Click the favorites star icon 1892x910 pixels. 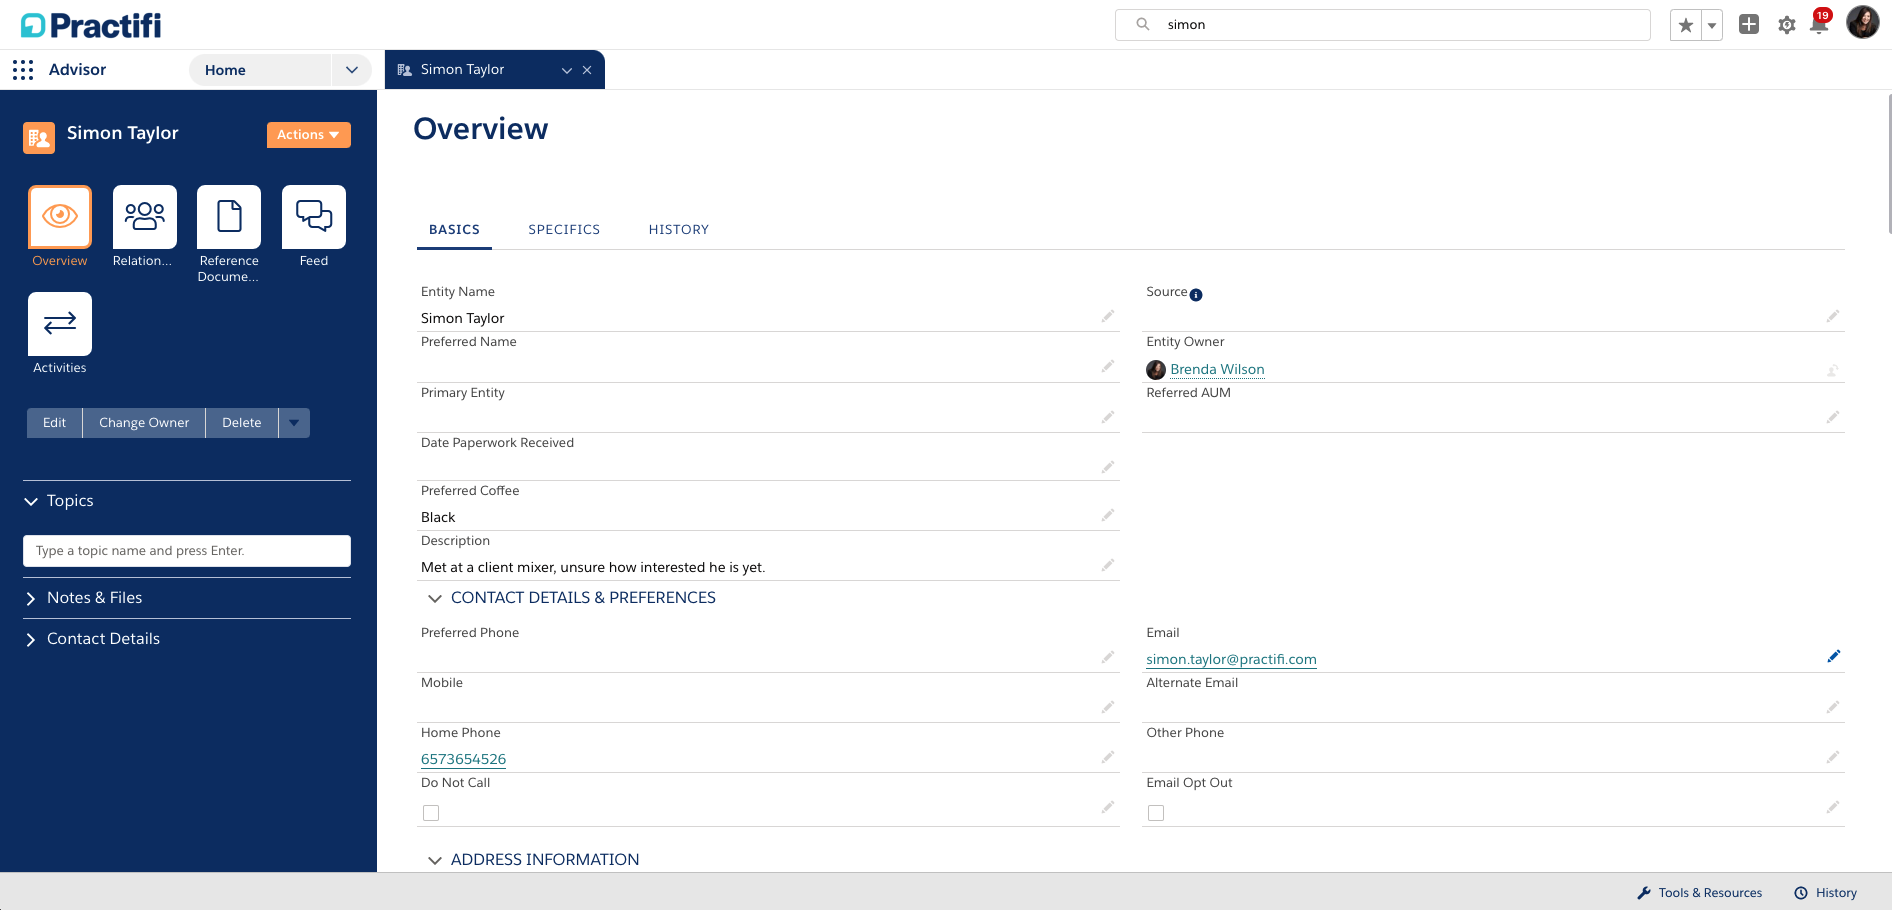click(x=1686, y=25)
